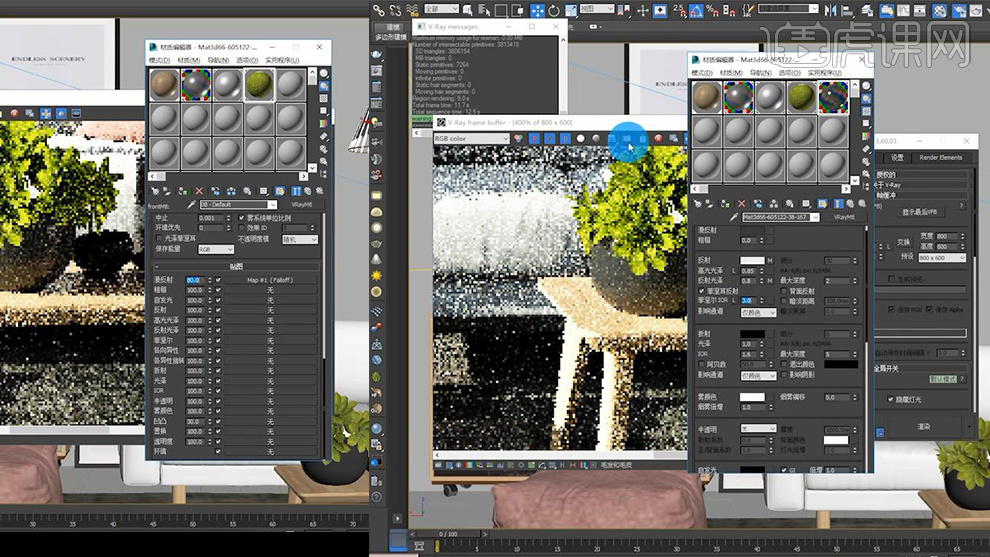Click Select and Move tool in main toolbar
990x557 pixels.
[537, 10]
